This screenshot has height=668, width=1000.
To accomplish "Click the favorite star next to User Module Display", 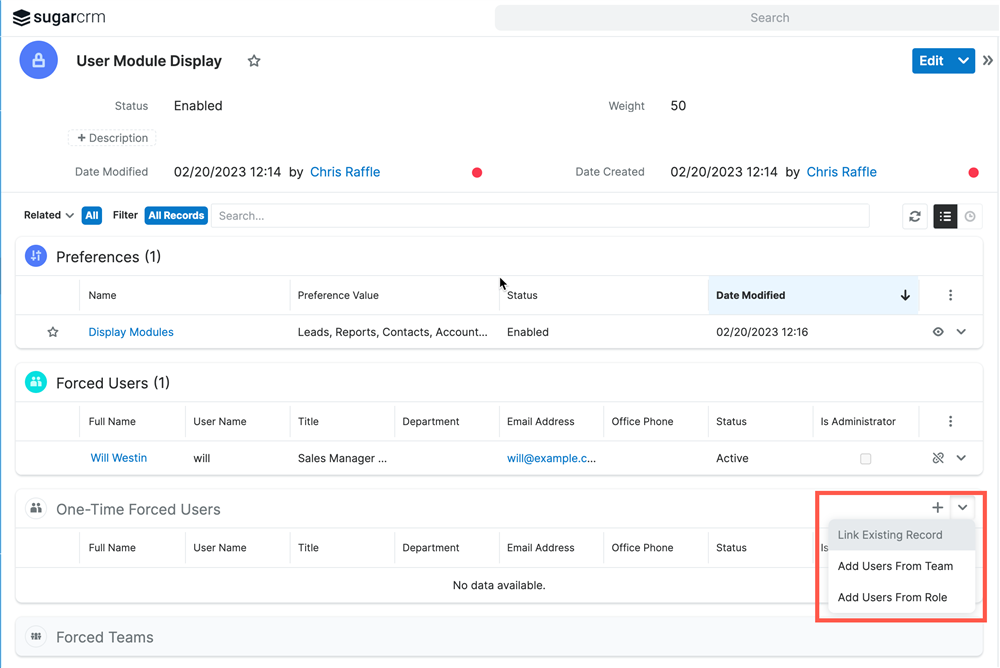I will [x=254, y=61].
